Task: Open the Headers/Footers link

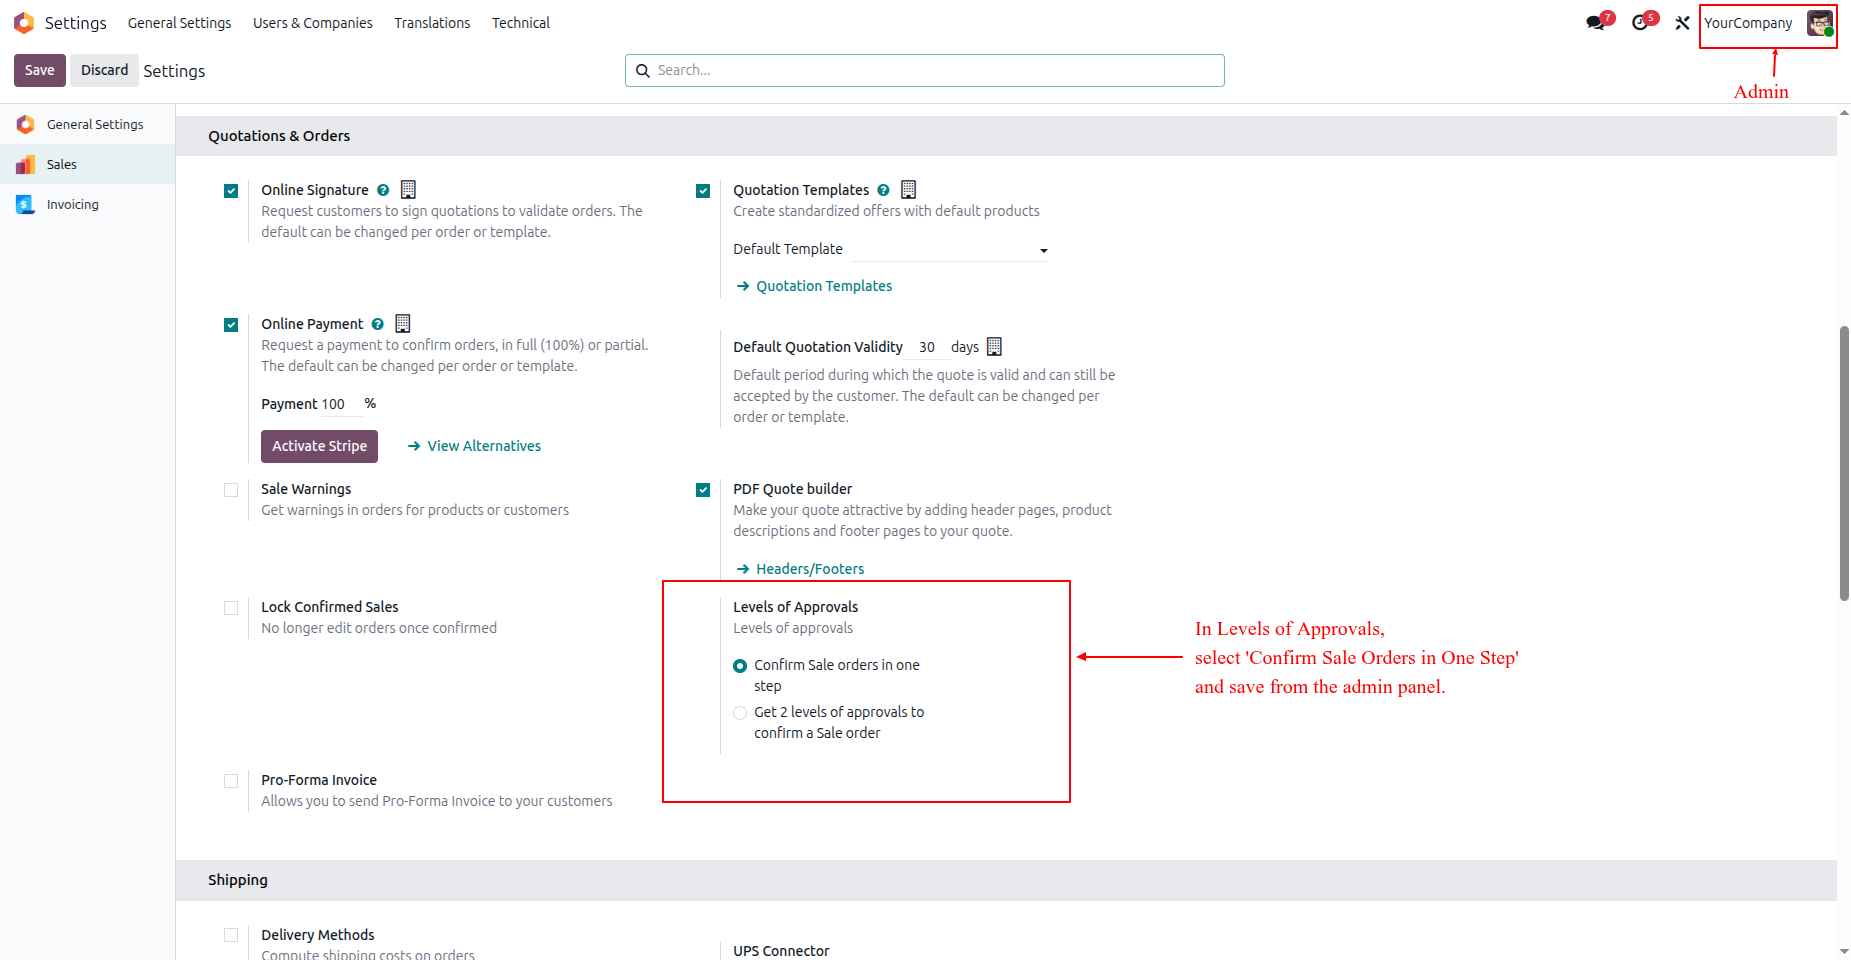Action: point(800,569)
